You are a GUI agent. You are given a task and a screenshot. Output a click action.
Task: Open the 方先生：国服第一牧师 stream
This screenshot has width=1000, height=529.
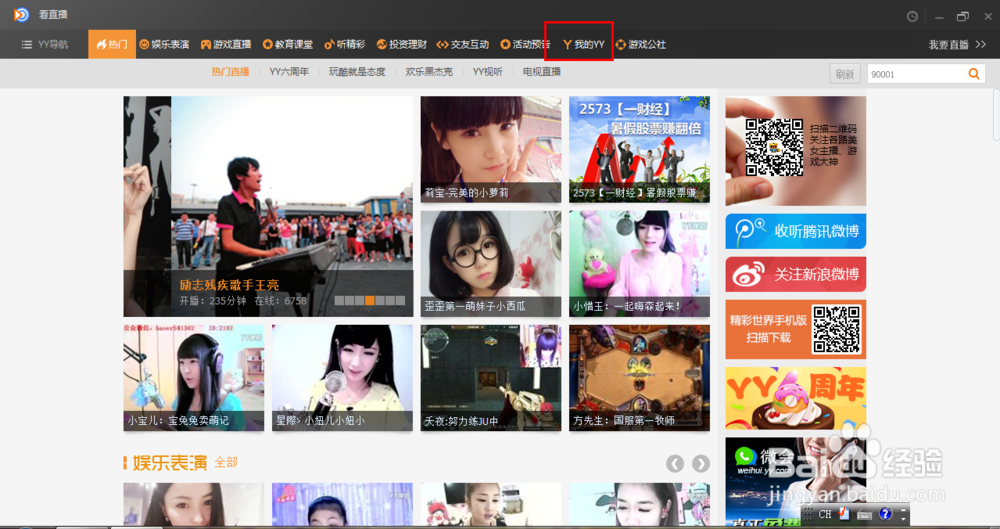tap(639, 378)
